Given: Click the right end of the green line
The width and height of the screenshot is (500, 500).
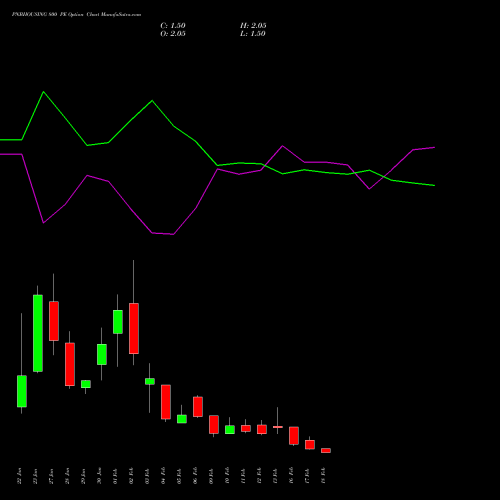Looking at the screenshot, I should pos(434,185).
